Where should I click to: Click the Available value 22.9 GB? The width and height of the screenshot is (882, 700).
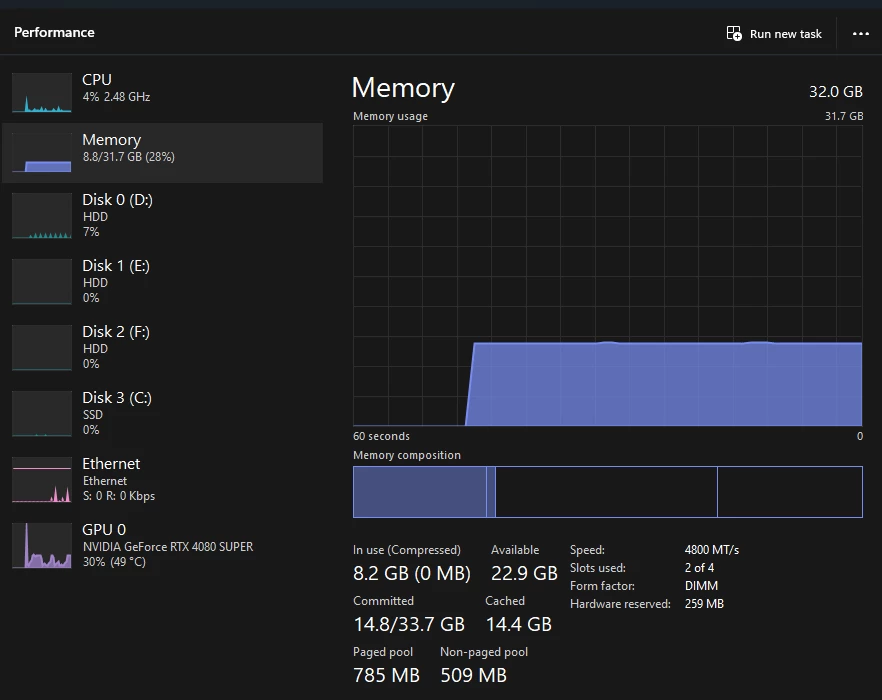coord(524,573)
